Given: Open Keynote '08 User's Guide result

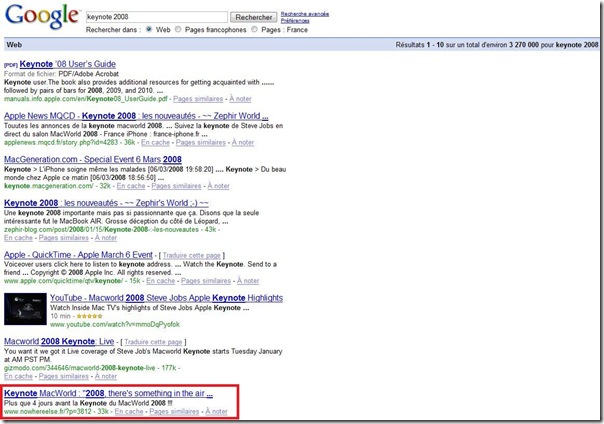Looking at the screenshot, I should (x=67, y=64).
